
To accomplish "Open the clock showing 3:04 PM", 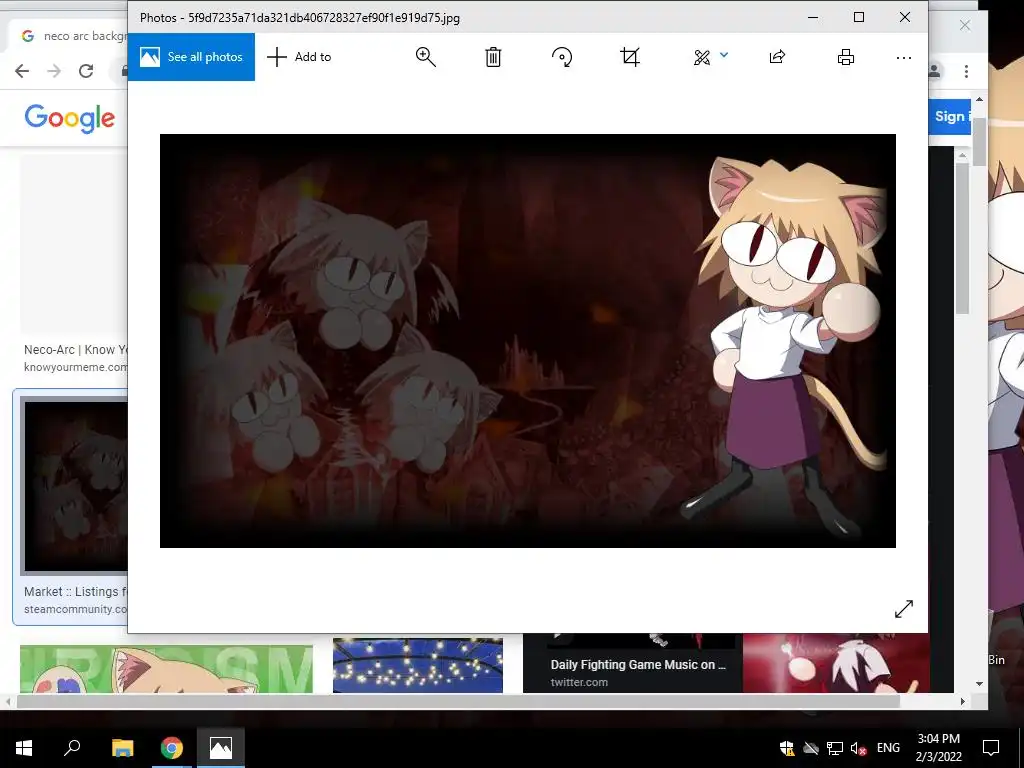I will tap(938, 748).
